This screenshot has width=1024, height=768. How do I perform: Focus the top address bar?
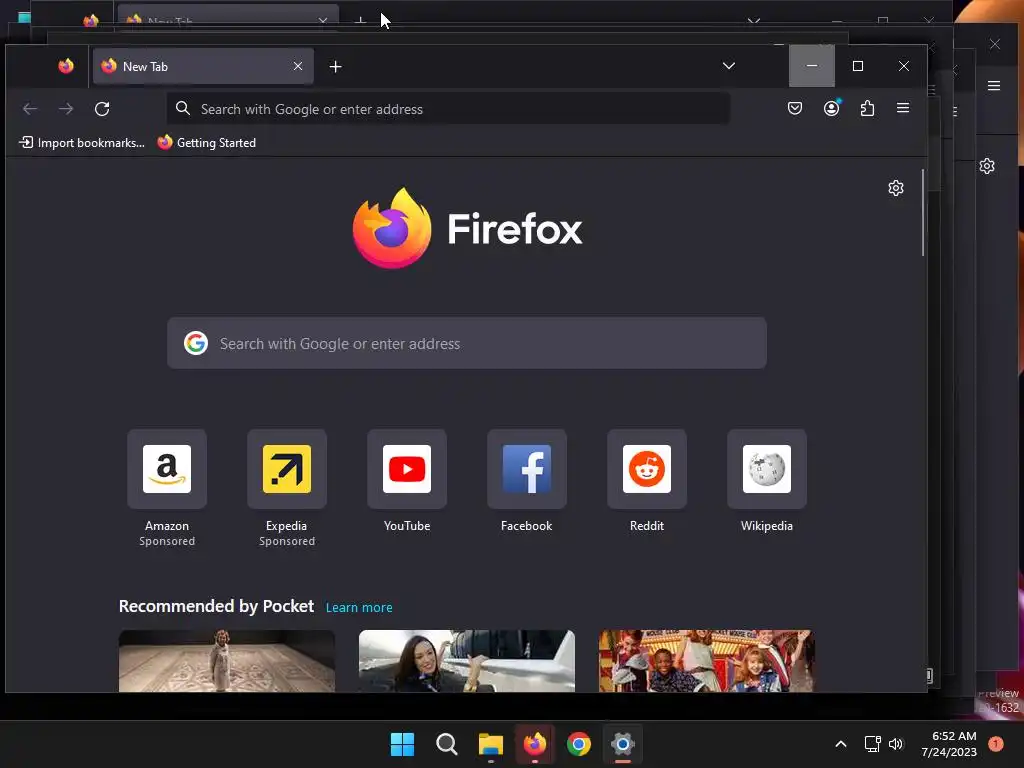click(x=449, y=109)
